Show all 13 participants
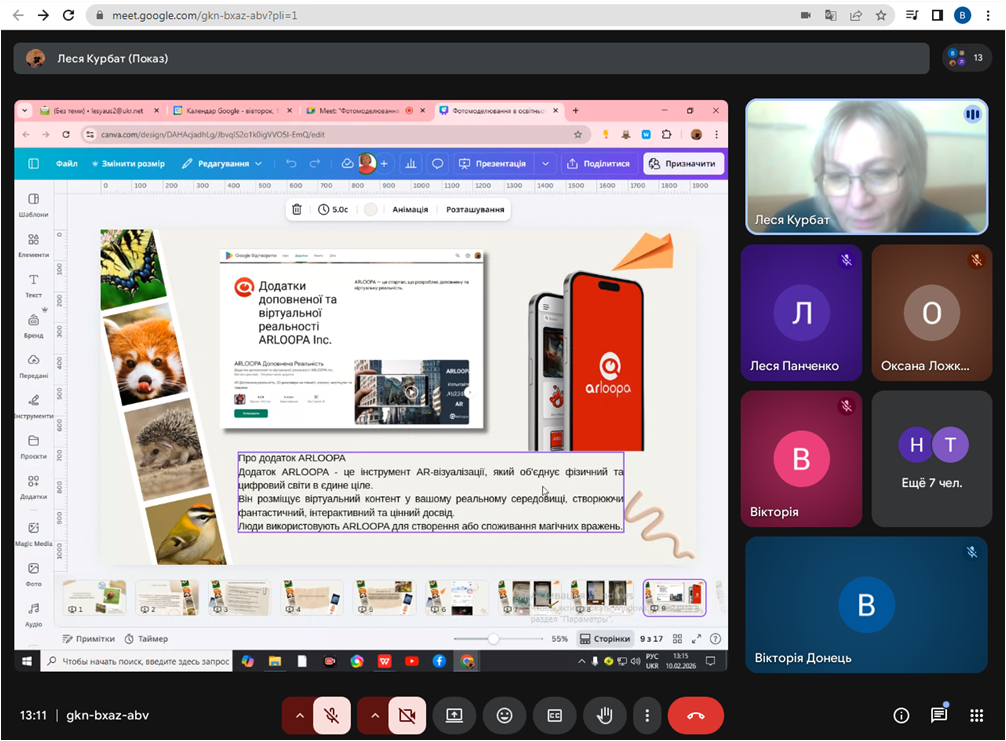The height and width of the screenshot is (741, 1006). tap(967, 58)
